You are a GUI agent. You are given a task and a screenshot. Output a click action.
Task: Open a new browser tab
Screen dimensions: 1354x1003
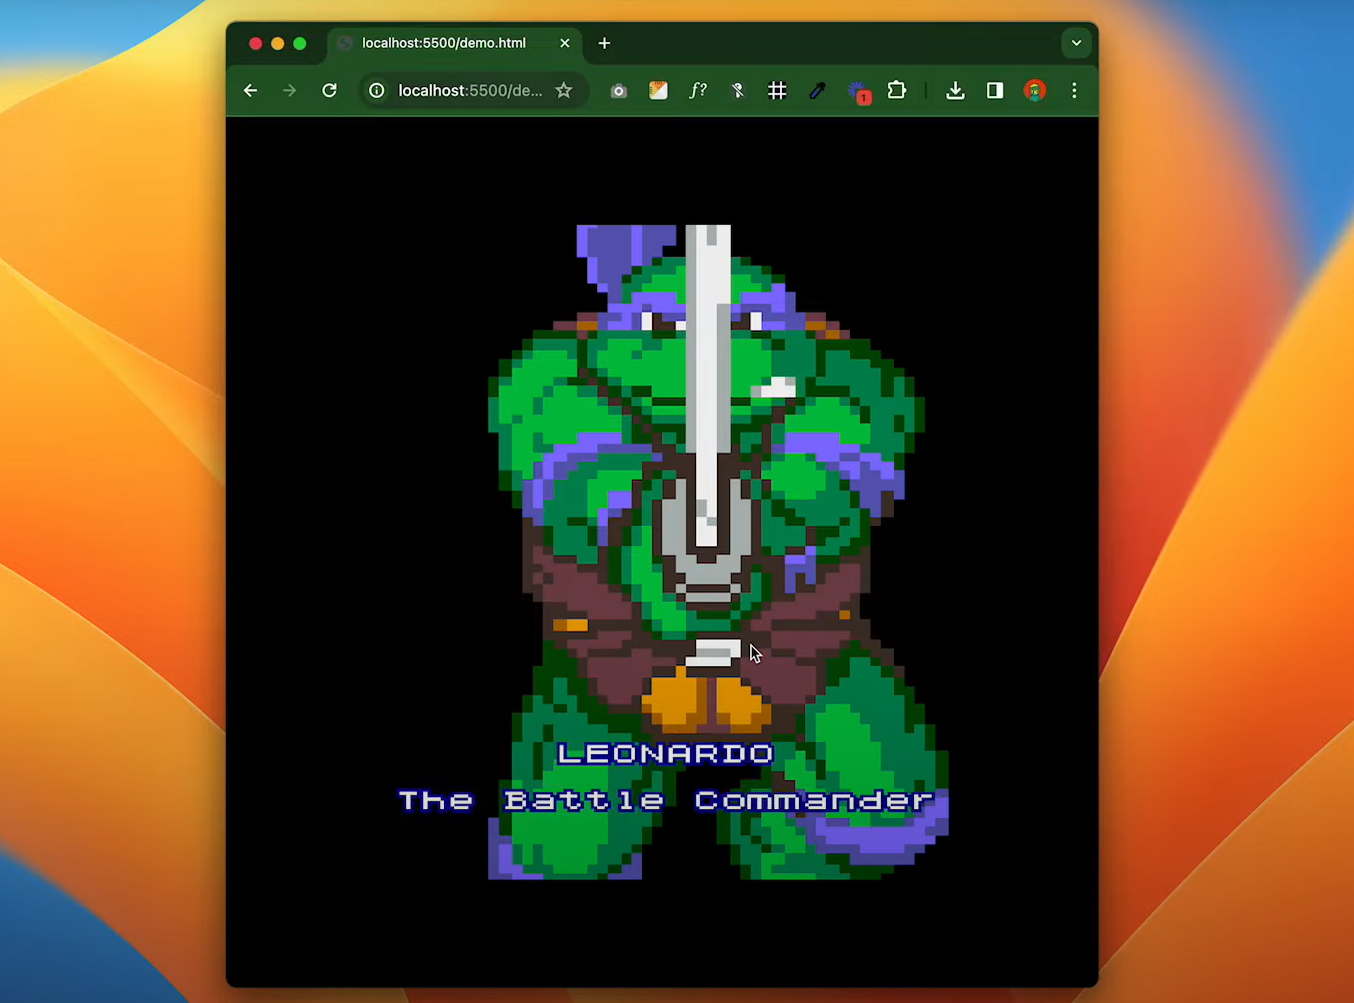(x=604, y=43)
